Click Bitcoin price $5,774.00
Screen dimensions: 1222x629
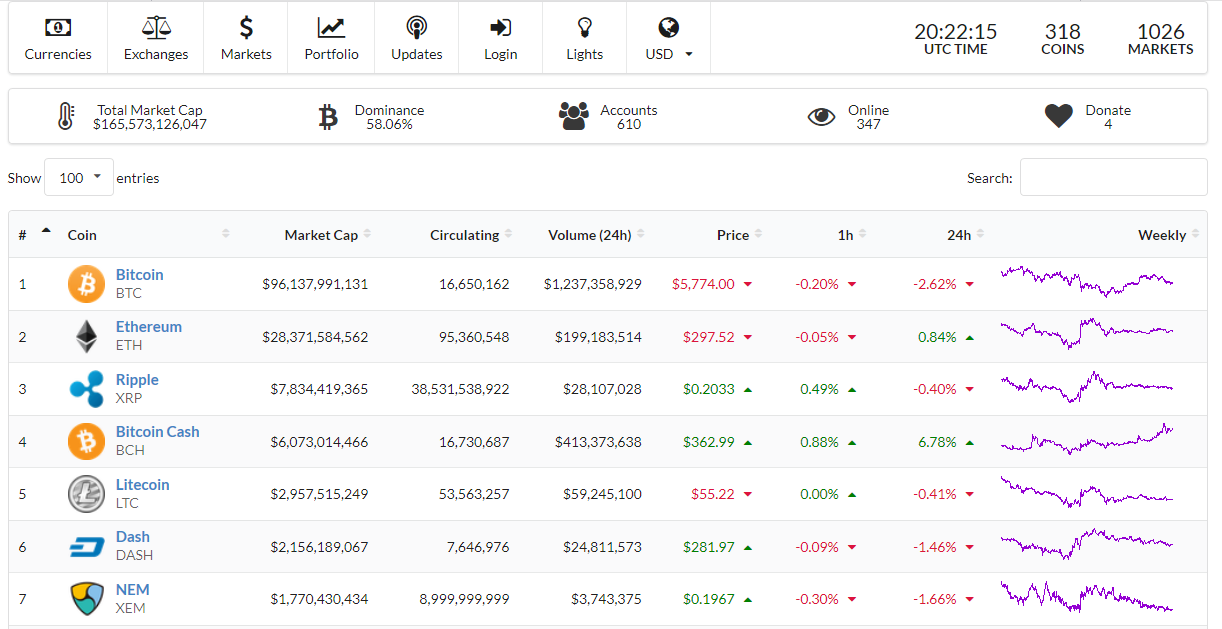(704, 284)
